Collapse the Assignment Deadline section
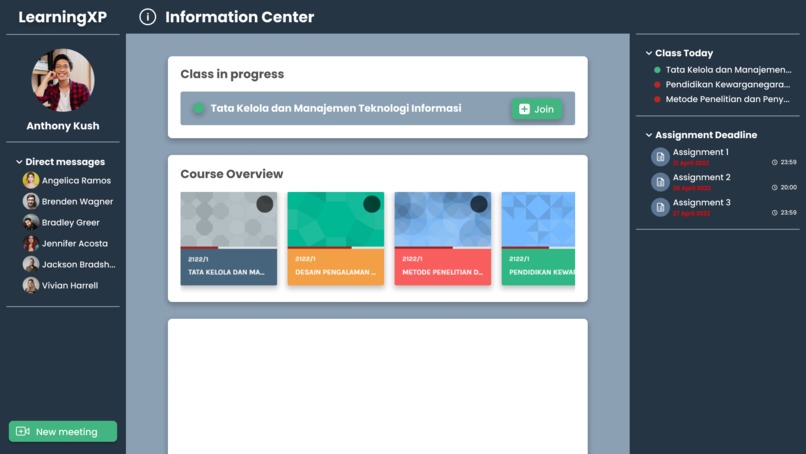This screenshot has width=806, height=454. coord(649,135)
